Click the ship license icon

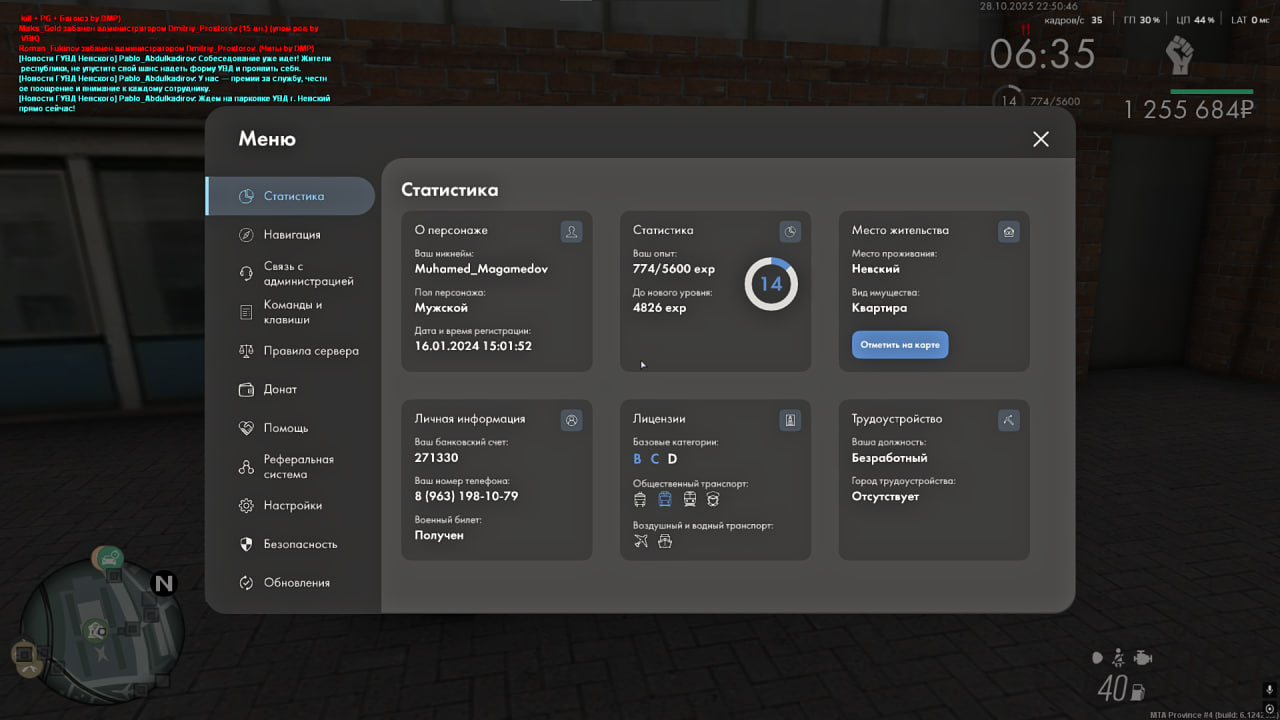[x=665, y=541]
